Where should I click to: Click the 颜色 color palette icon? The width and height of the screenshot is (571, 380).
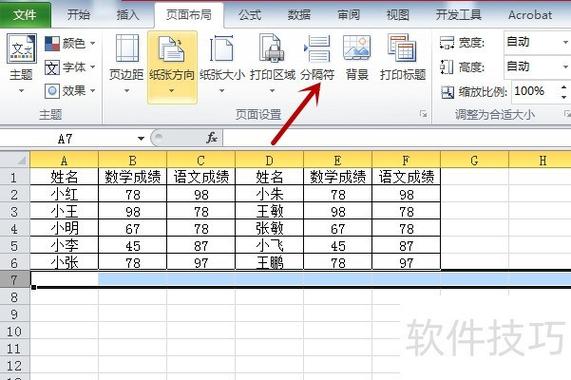tap(52, 43)
